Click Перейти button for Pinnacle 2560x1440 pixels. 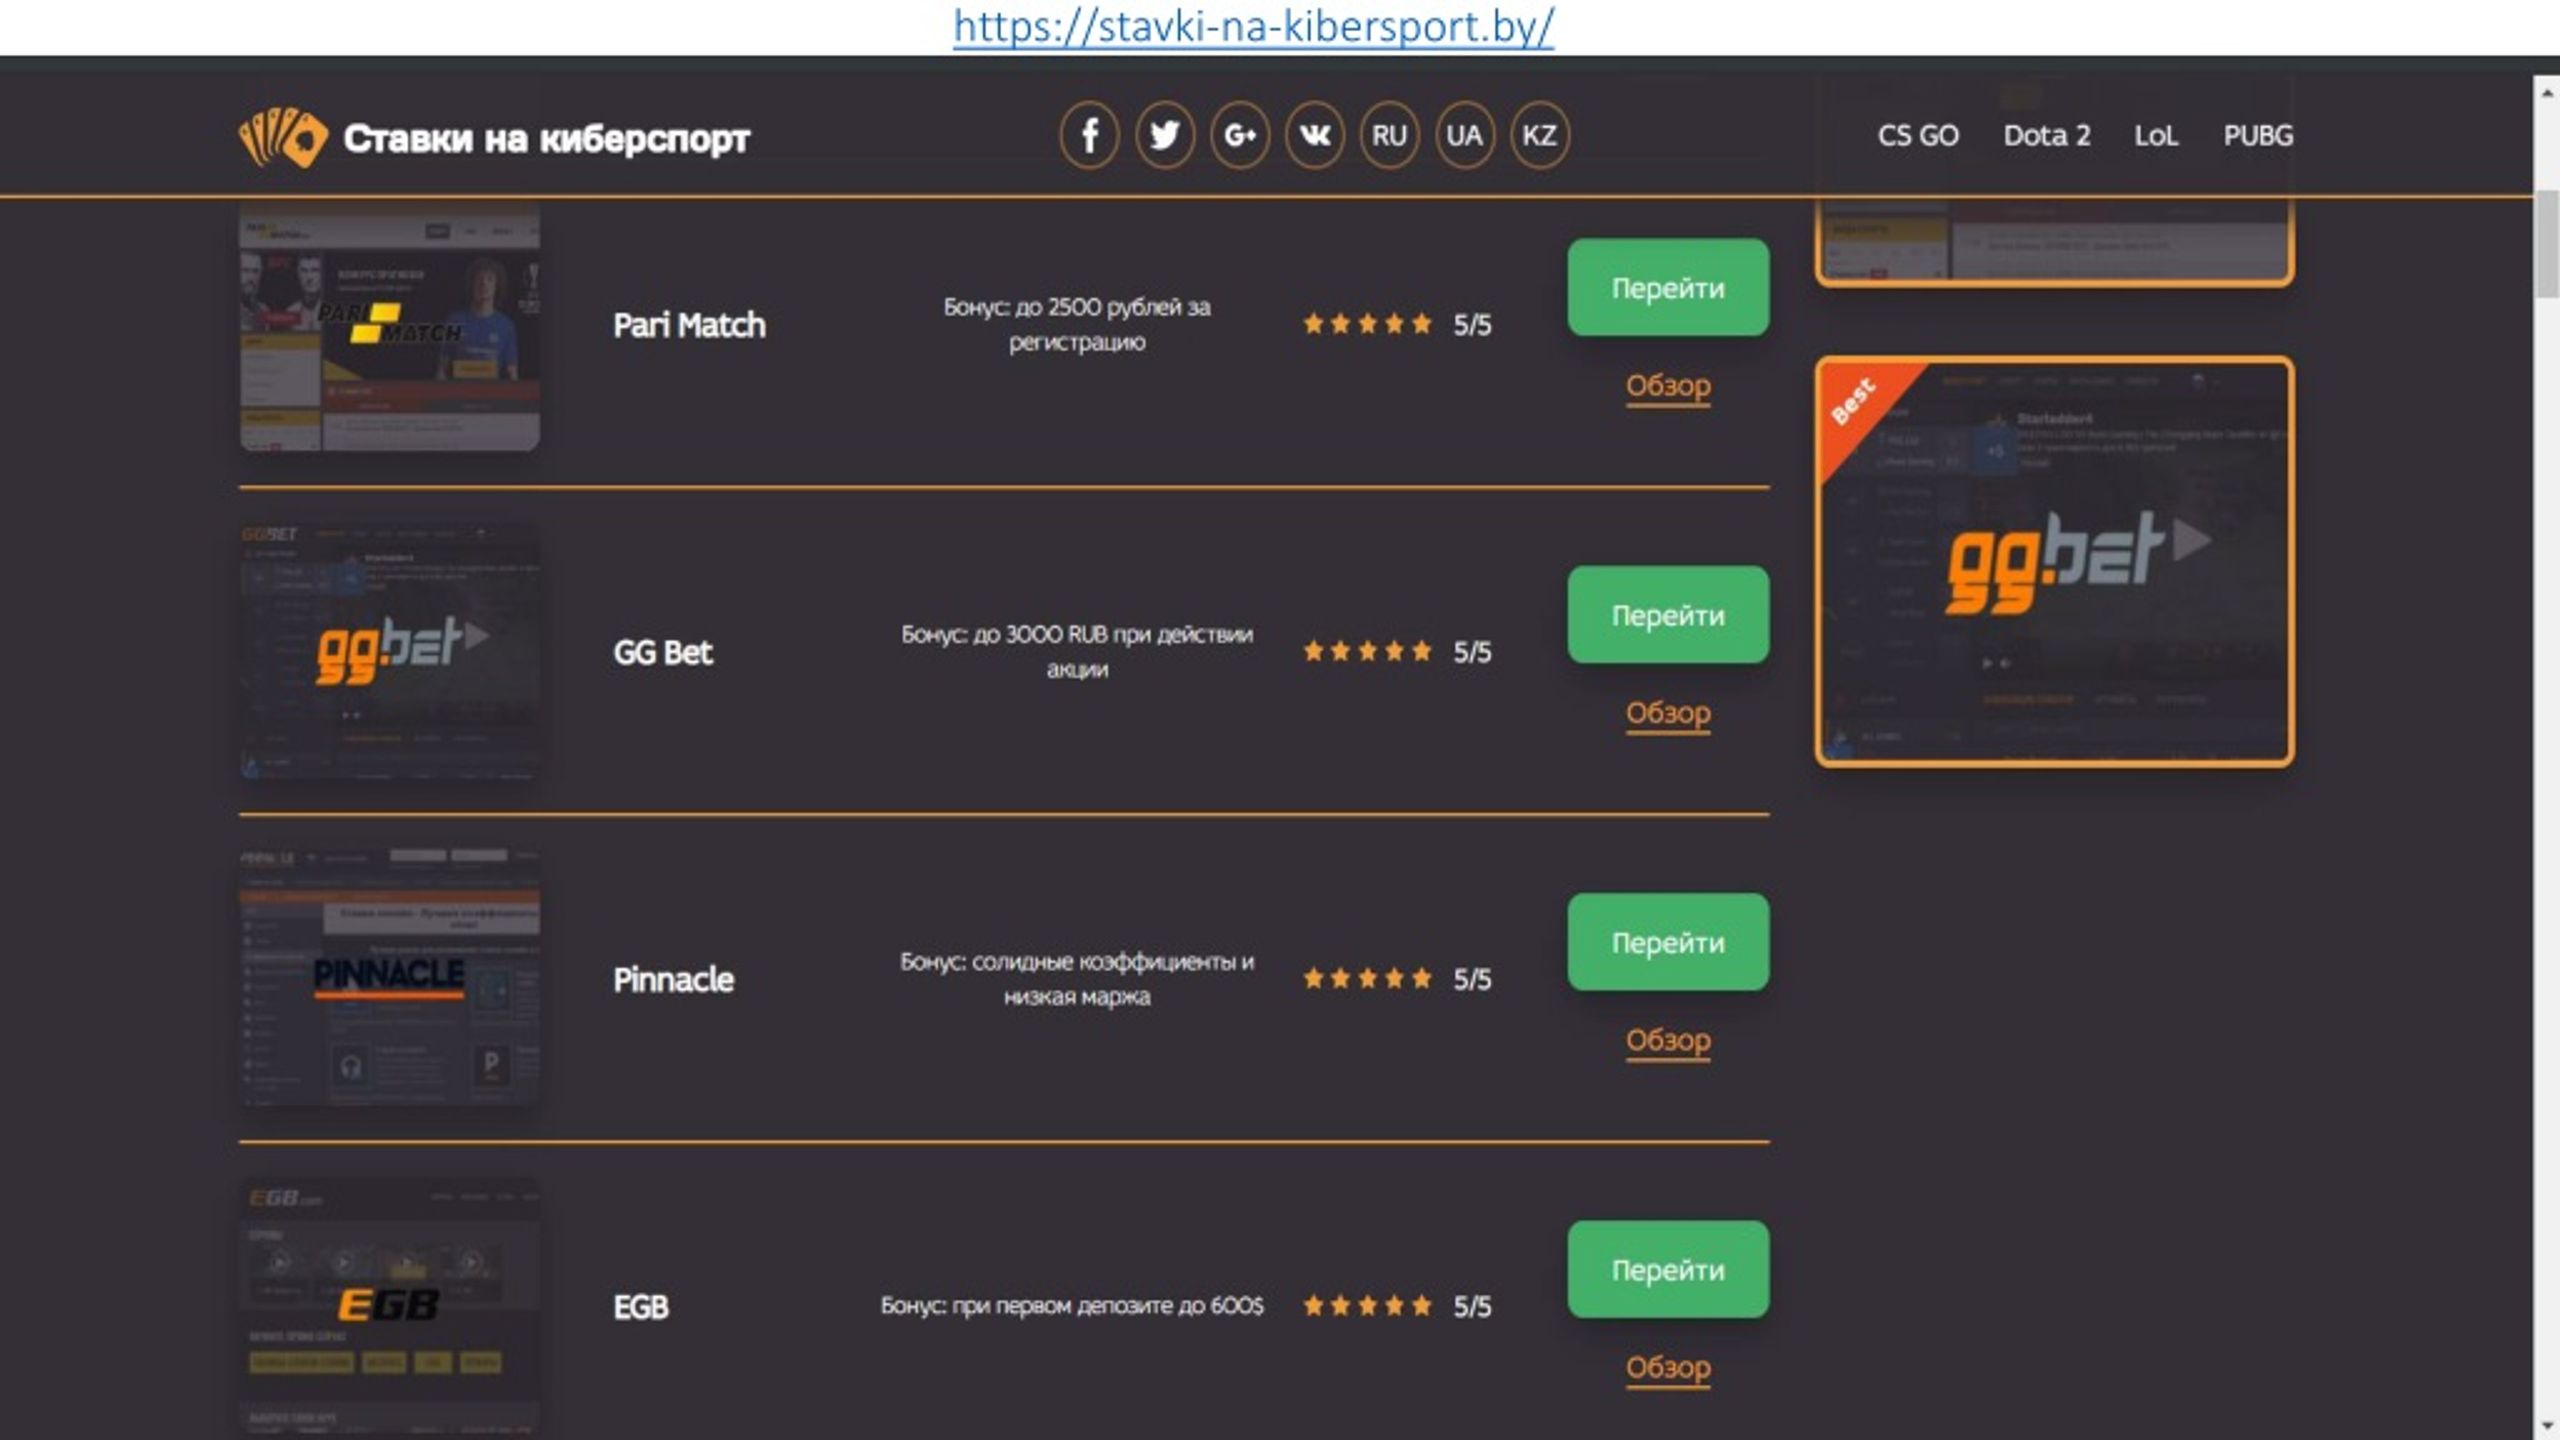(1668, 941)
